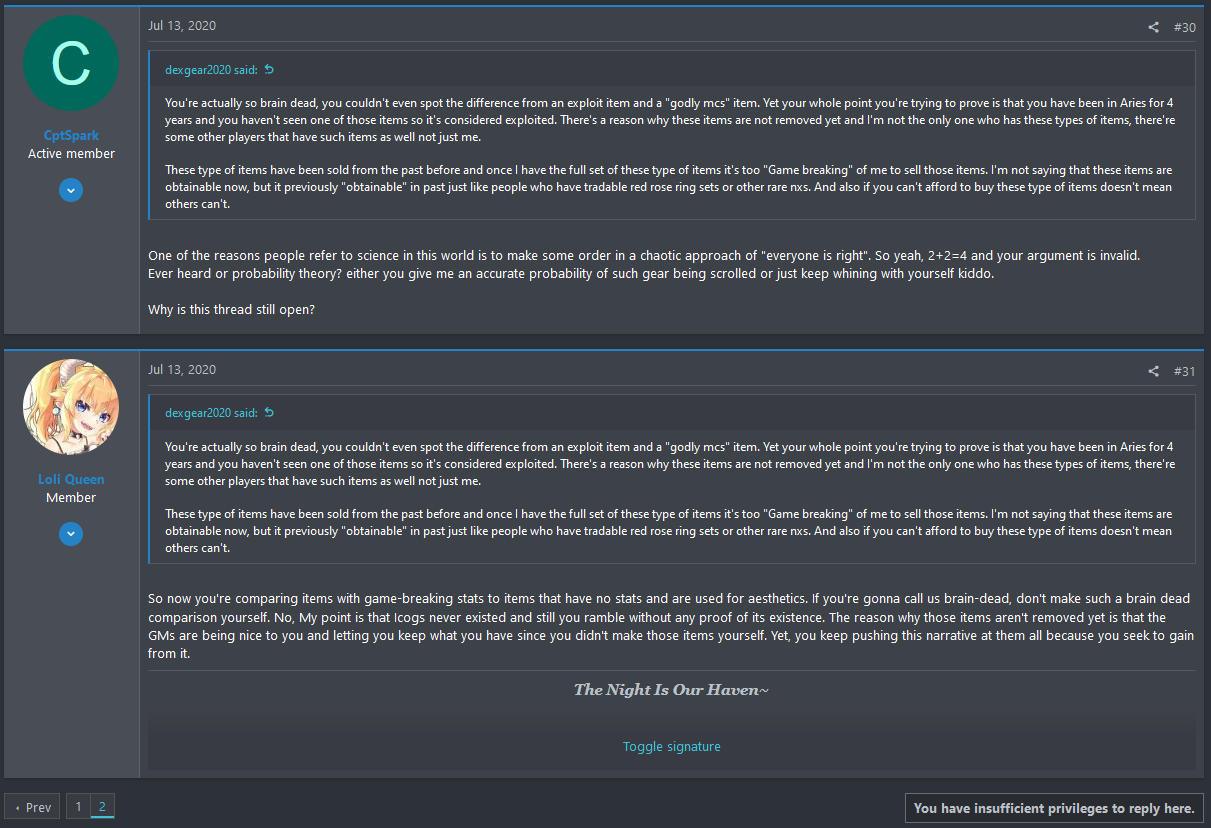
Task: Jump to quoted post arrow in post #31
Action: click(x=269, y=412)
